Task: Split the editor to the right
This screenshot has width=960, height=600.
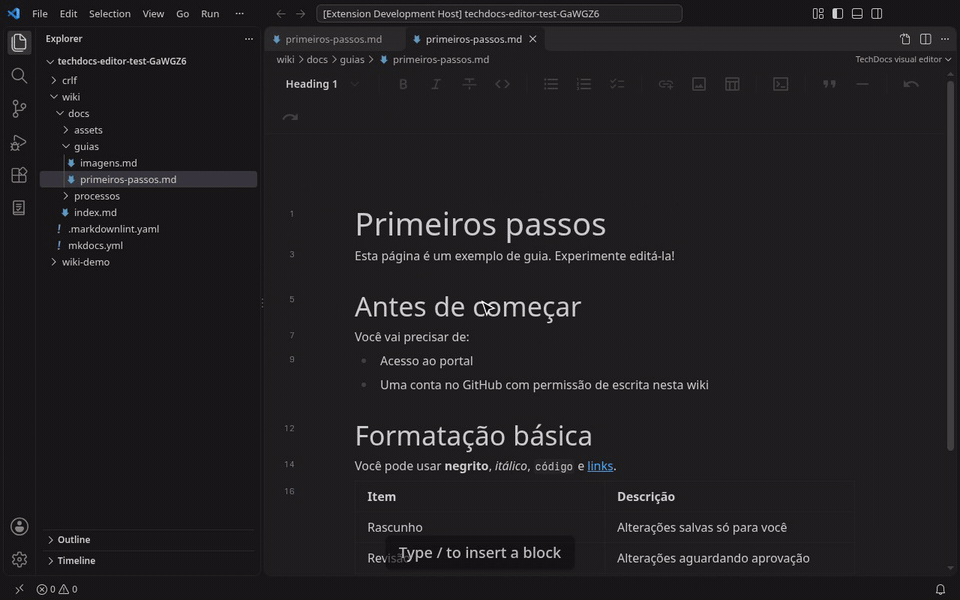Action: tap(926, 39)
